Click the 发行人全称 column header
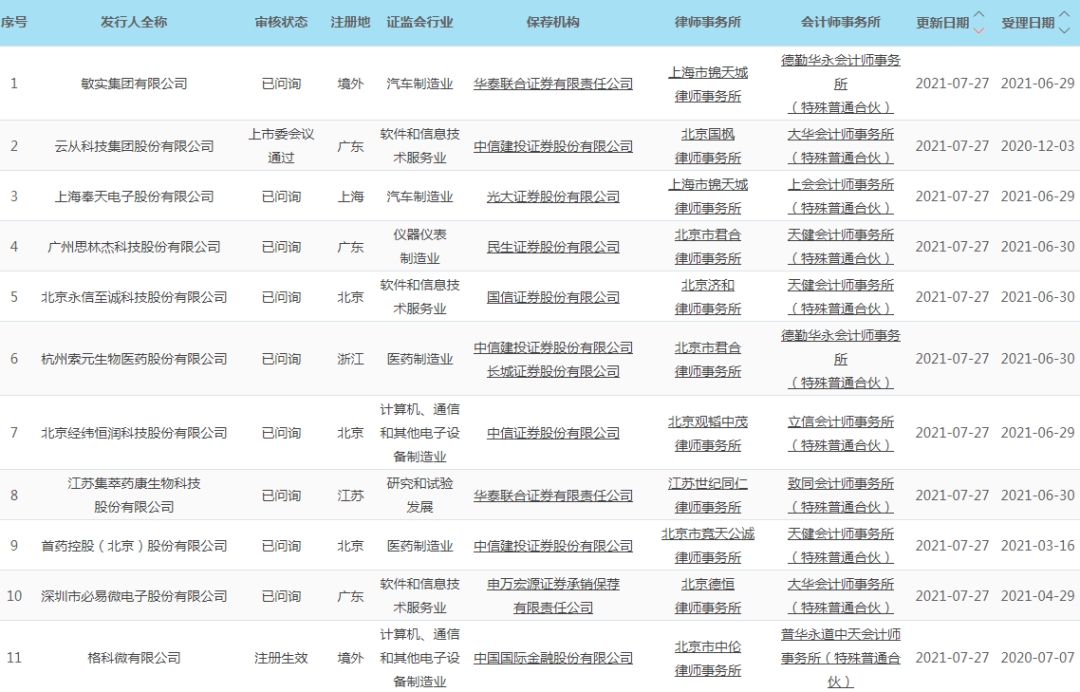 pos(134,22)
